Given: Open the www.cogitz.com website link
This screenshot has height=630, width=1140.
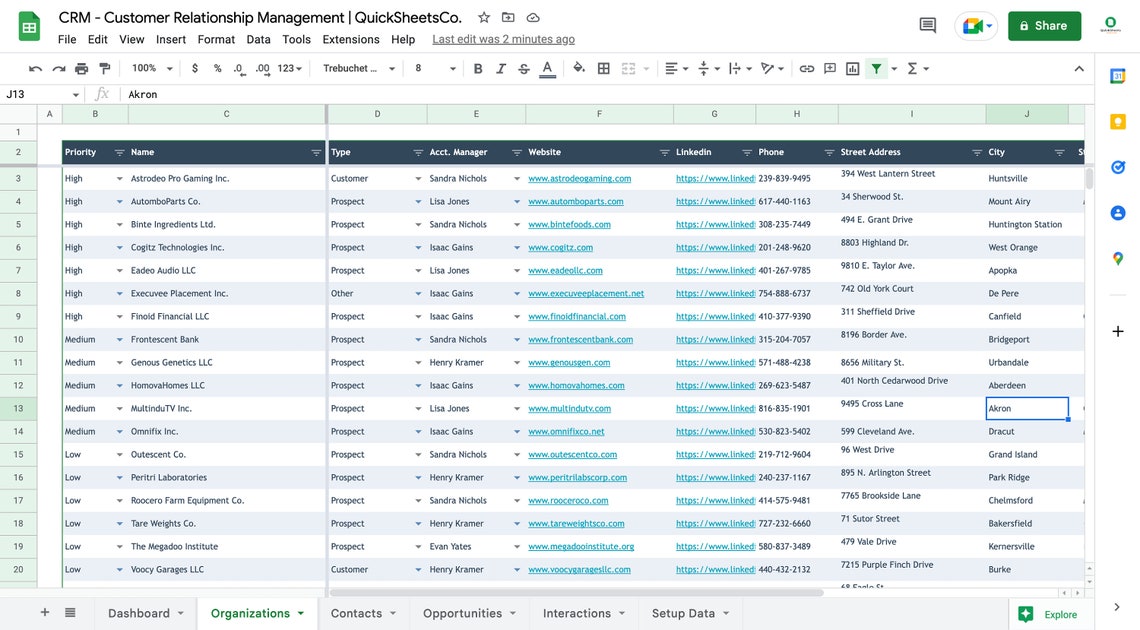Looking at the screenshot, I should (x=560, y=247).
